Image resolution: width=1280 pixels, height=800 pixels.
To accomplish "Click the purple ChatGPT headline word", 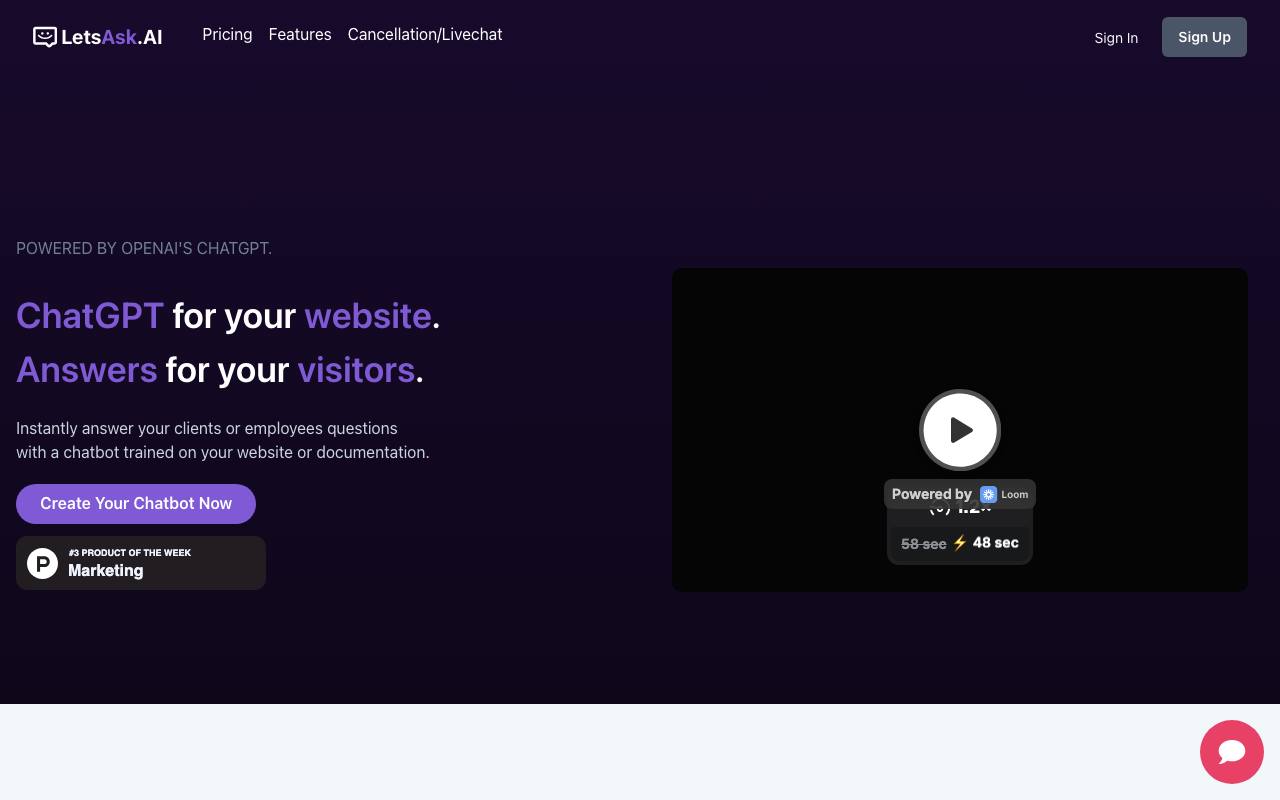I will coord(90,316).
